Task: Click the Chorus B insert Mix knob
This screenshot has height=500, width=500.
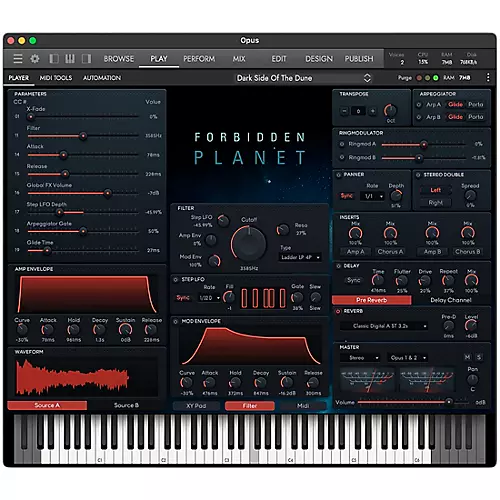Action: pyautogui.click(x=468, y=233)
